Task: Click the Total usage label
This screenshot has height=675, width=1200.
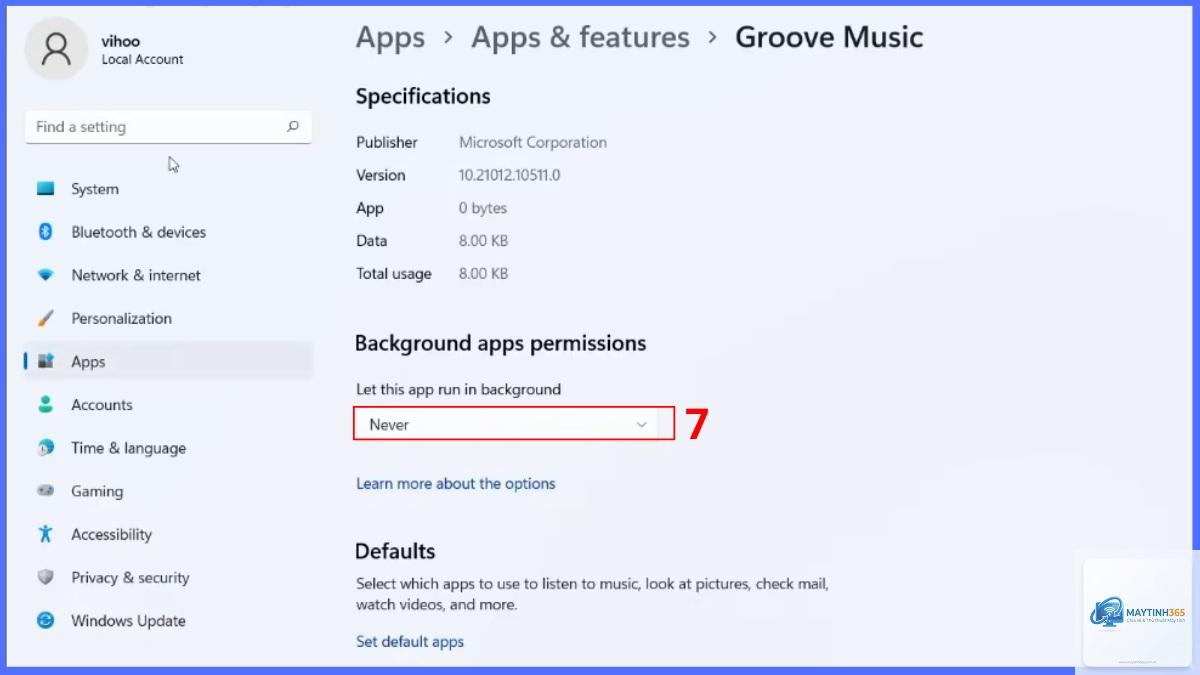Action: coord(394,273)
